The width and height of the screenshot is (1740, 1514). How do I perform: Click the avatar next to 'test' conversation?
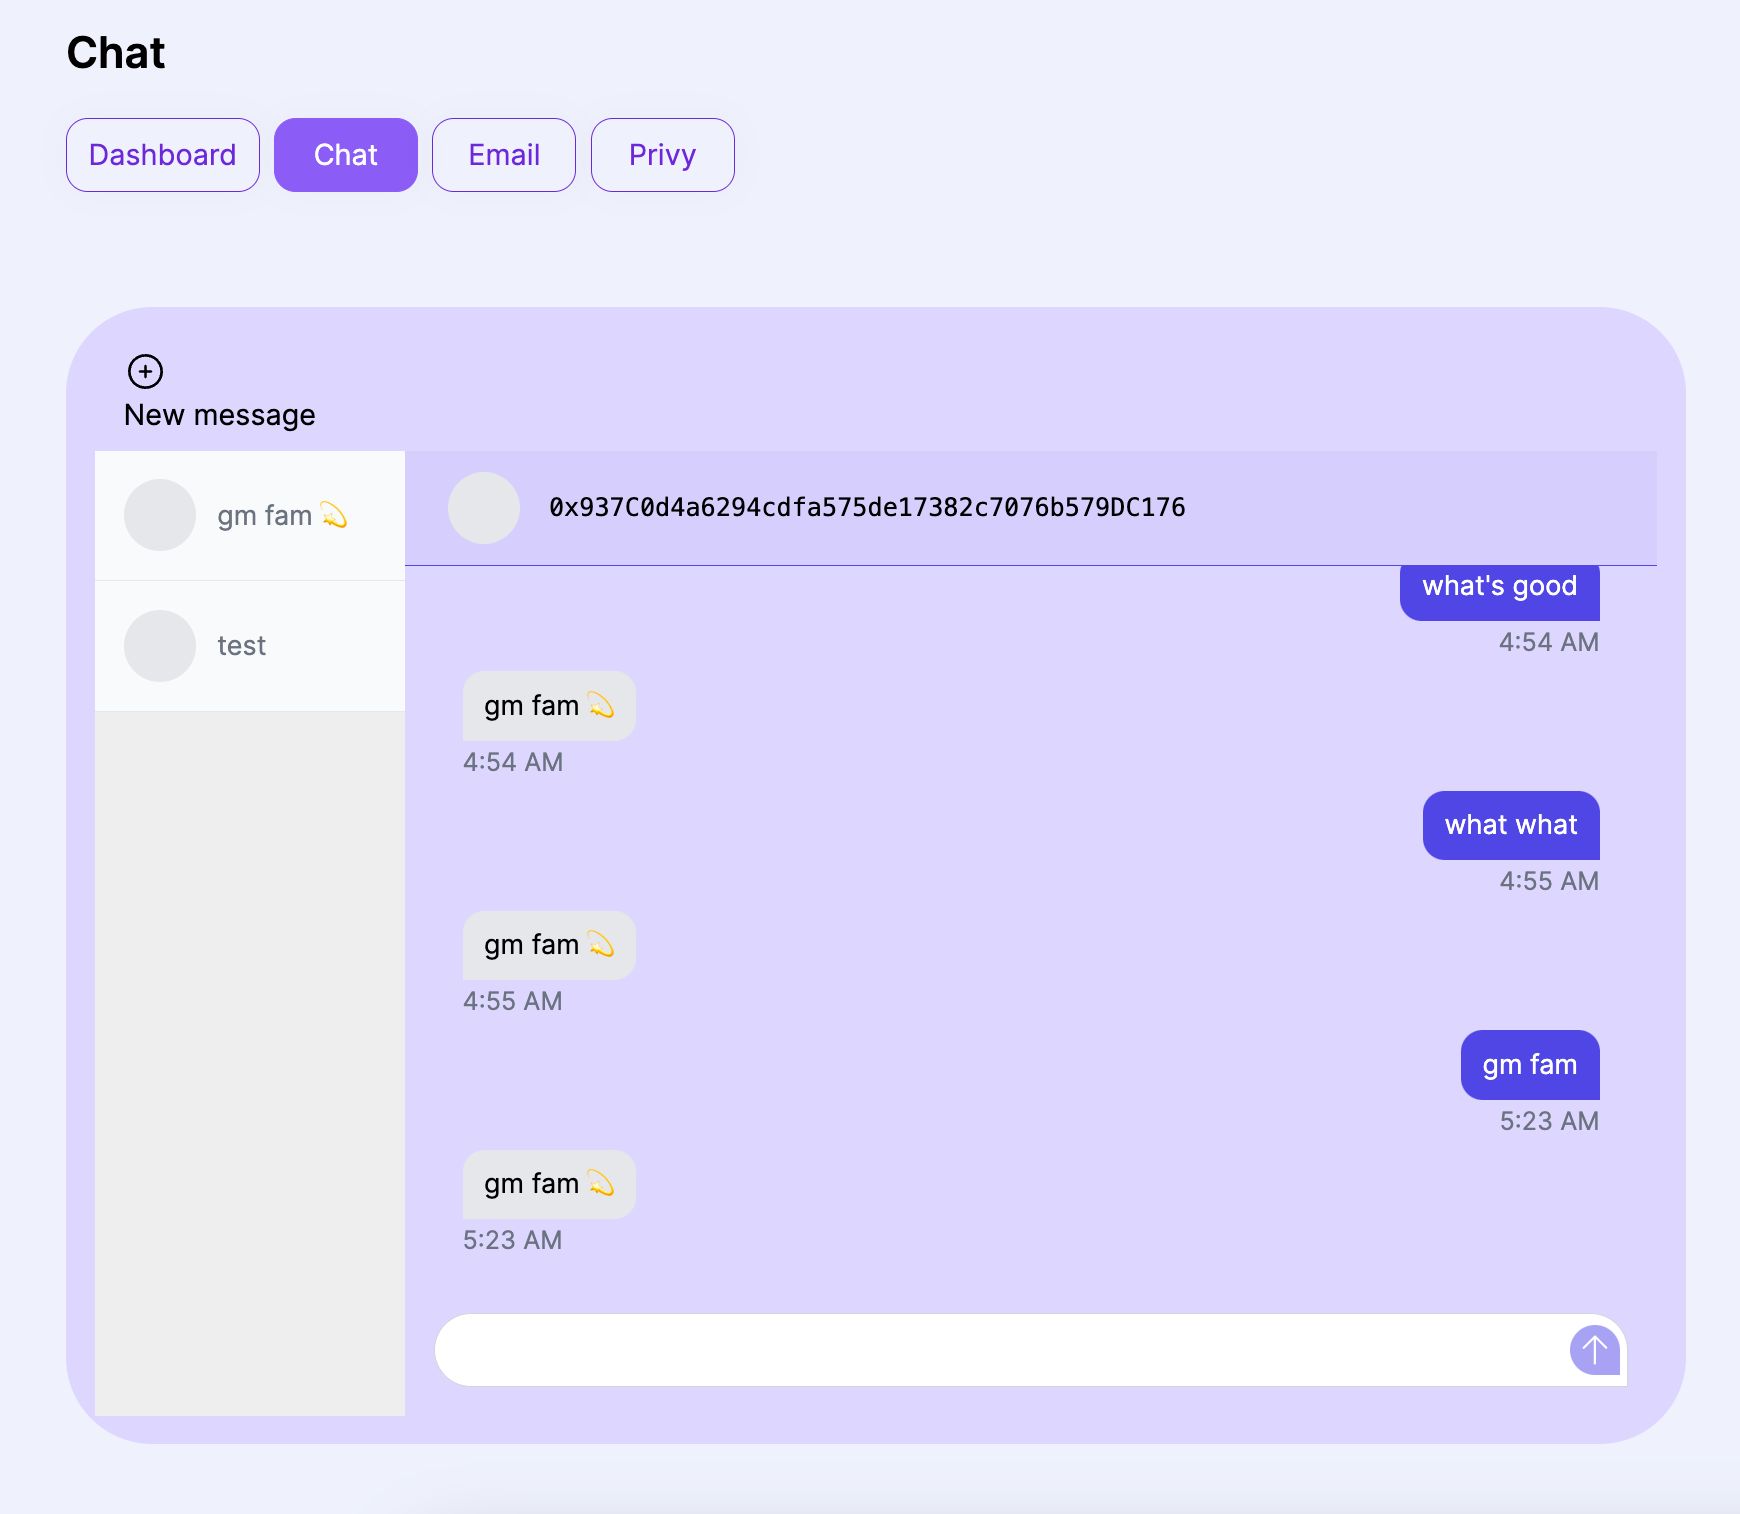[160, 646]
